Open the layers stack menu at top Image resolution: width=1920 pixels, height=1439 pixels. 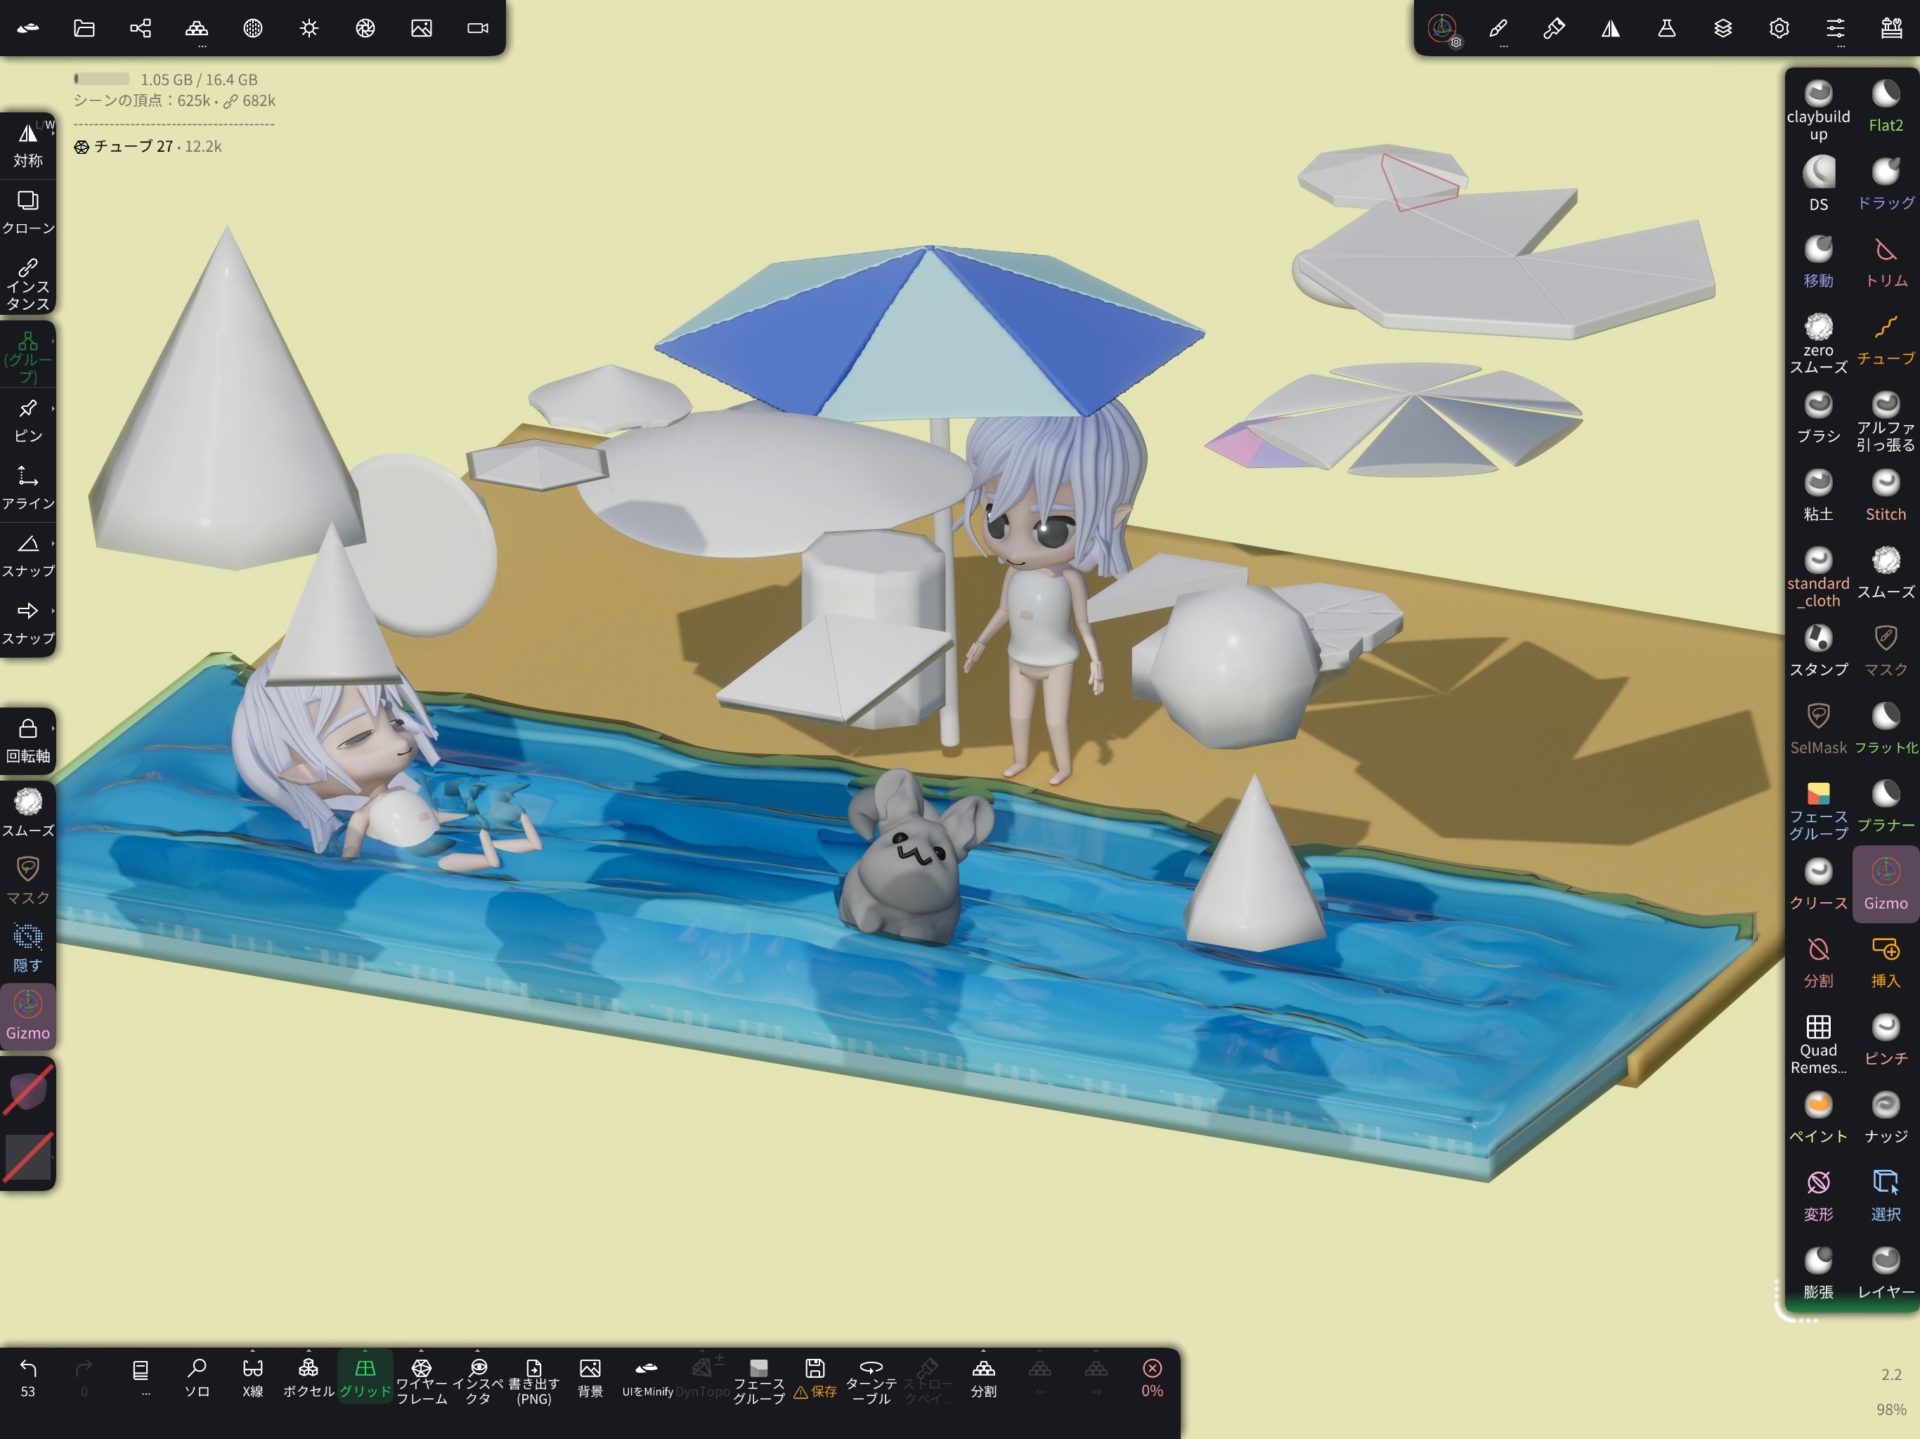point(1722,28)
